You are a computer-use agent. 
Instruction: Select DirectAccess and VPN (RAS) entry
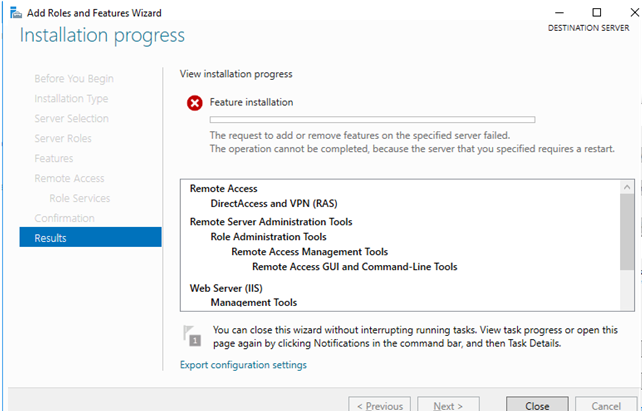tap(274, 203)
